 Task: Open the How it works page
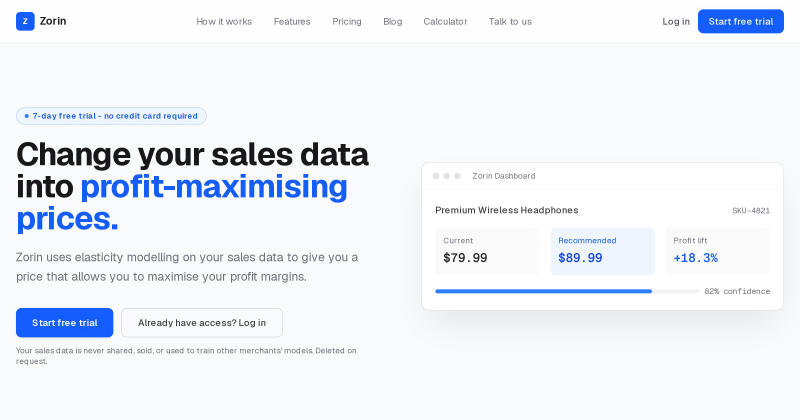(x=224, y=21)
